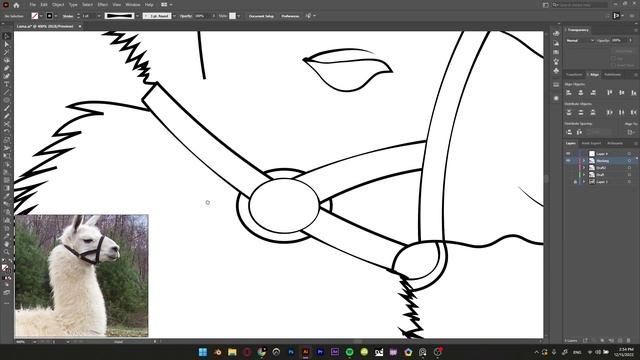Viewport: 640px width, 360px height.
Task: Select the Type tool
Action: point(7,84)
